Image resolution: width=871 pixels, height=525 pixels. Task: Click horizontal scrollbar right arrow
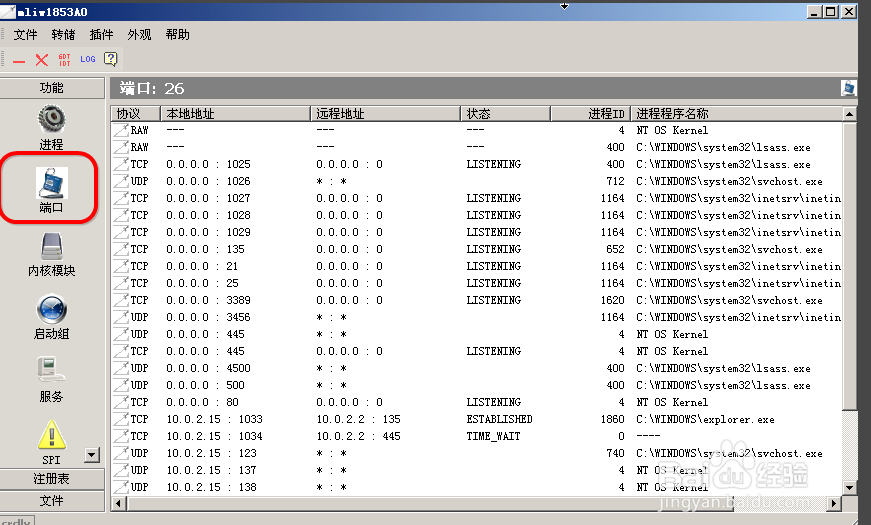[x=833, y=503]
